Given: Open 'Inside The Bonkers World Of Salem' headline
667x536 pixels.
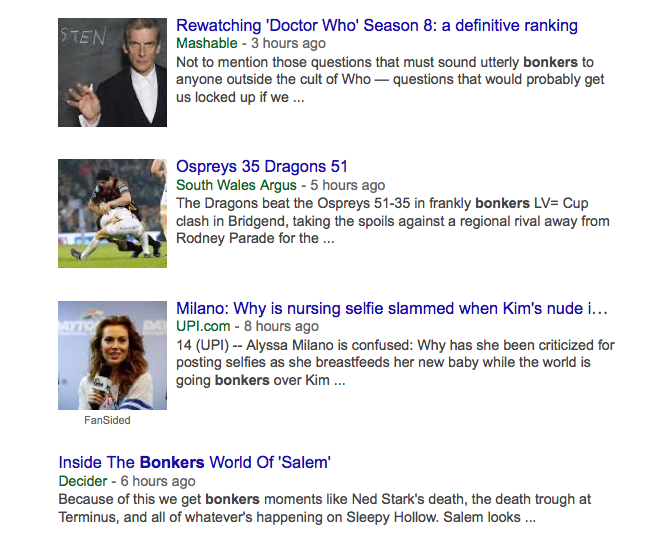Looking at the screenshot, I should [x=194, y=462].
